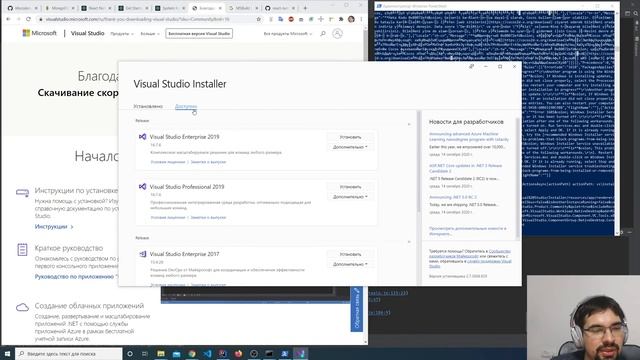This screenshot has width=640, height=360.
Task: Open the ASP.NET Core updates news article
Action: pos(465,168)
